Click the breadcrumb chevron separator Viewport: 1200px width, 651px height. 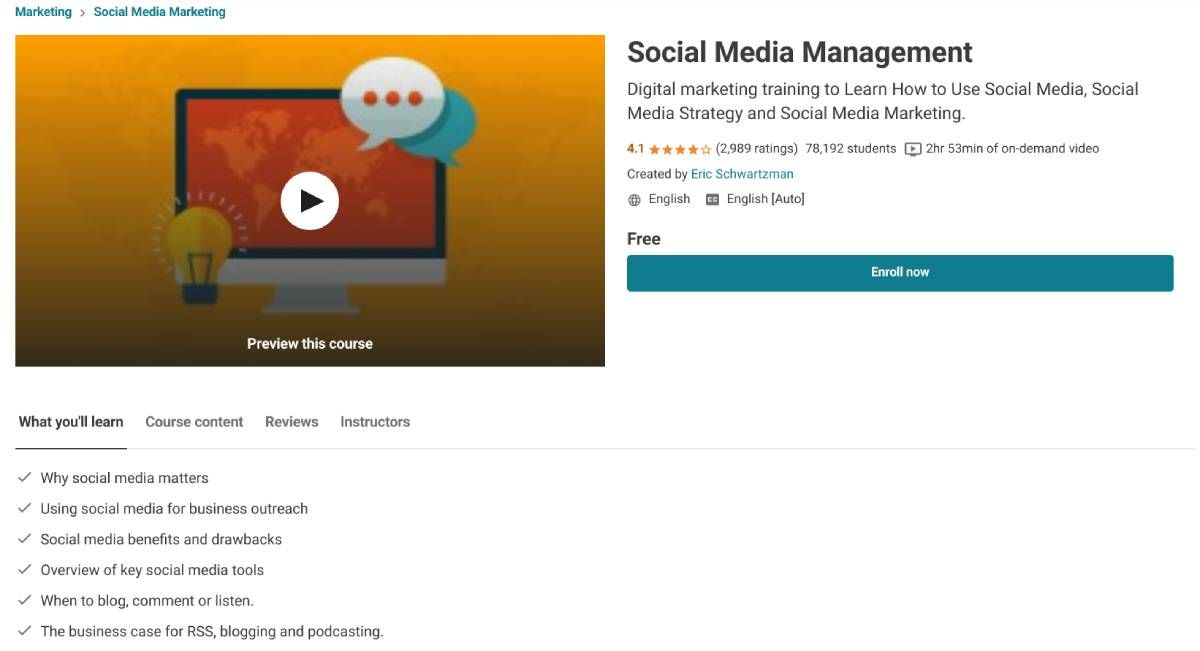pyautogui.click(x=83, y=13)
